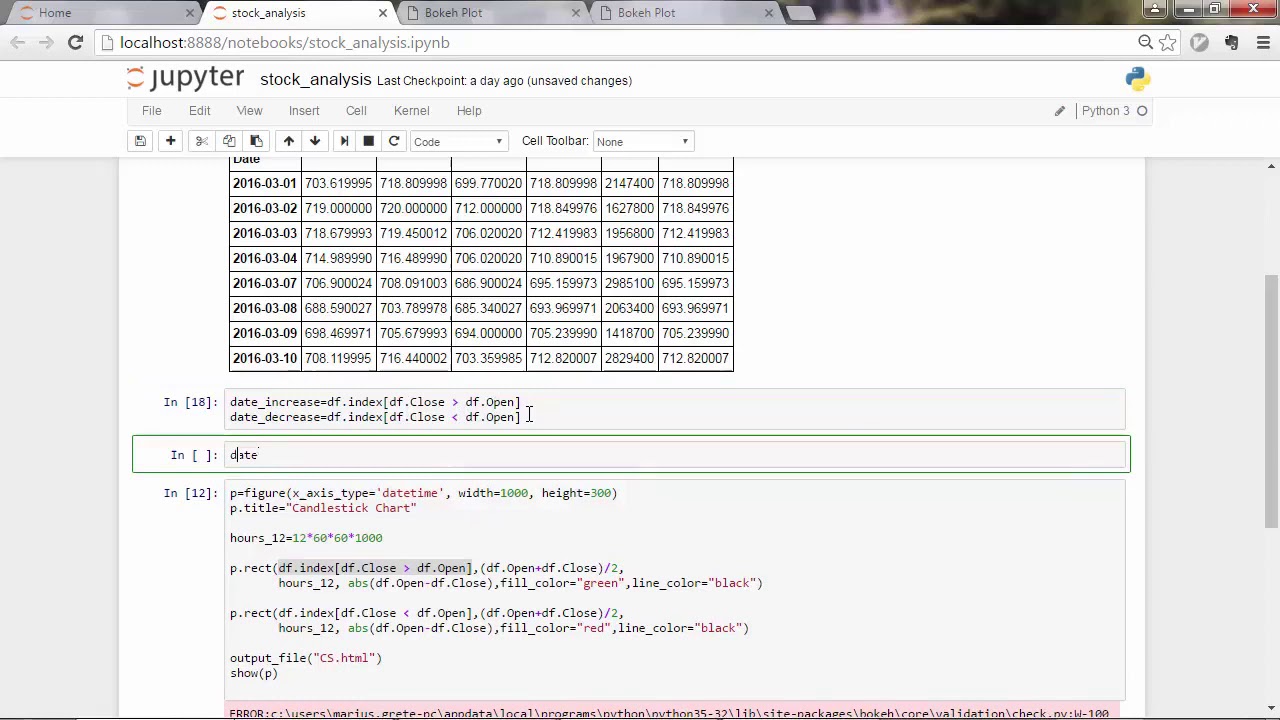Bookmark this page with the star icon
The image size is (1280, 720).
pyautogui.click(x=1167, y=42)
